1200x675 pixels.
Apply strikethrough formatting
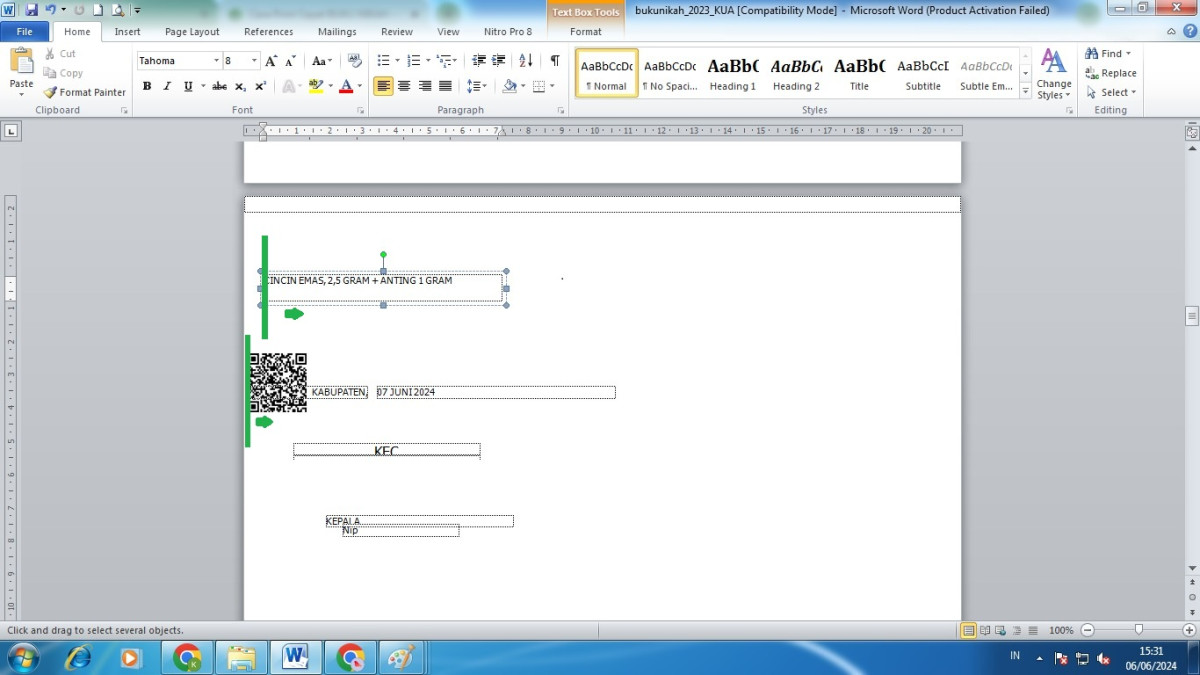point(219,86)
